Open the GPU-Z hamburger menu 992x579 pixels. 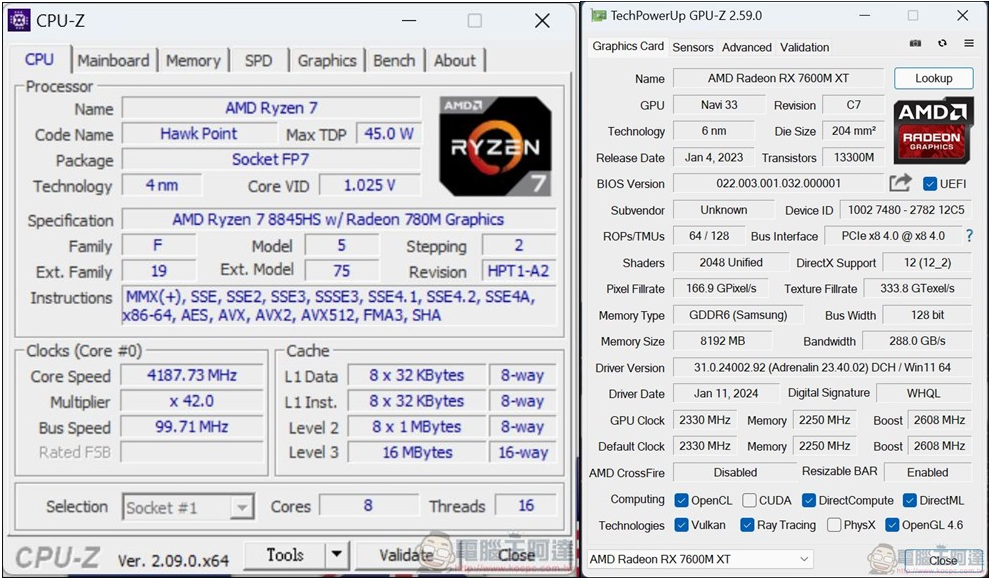tap(969, 44)
